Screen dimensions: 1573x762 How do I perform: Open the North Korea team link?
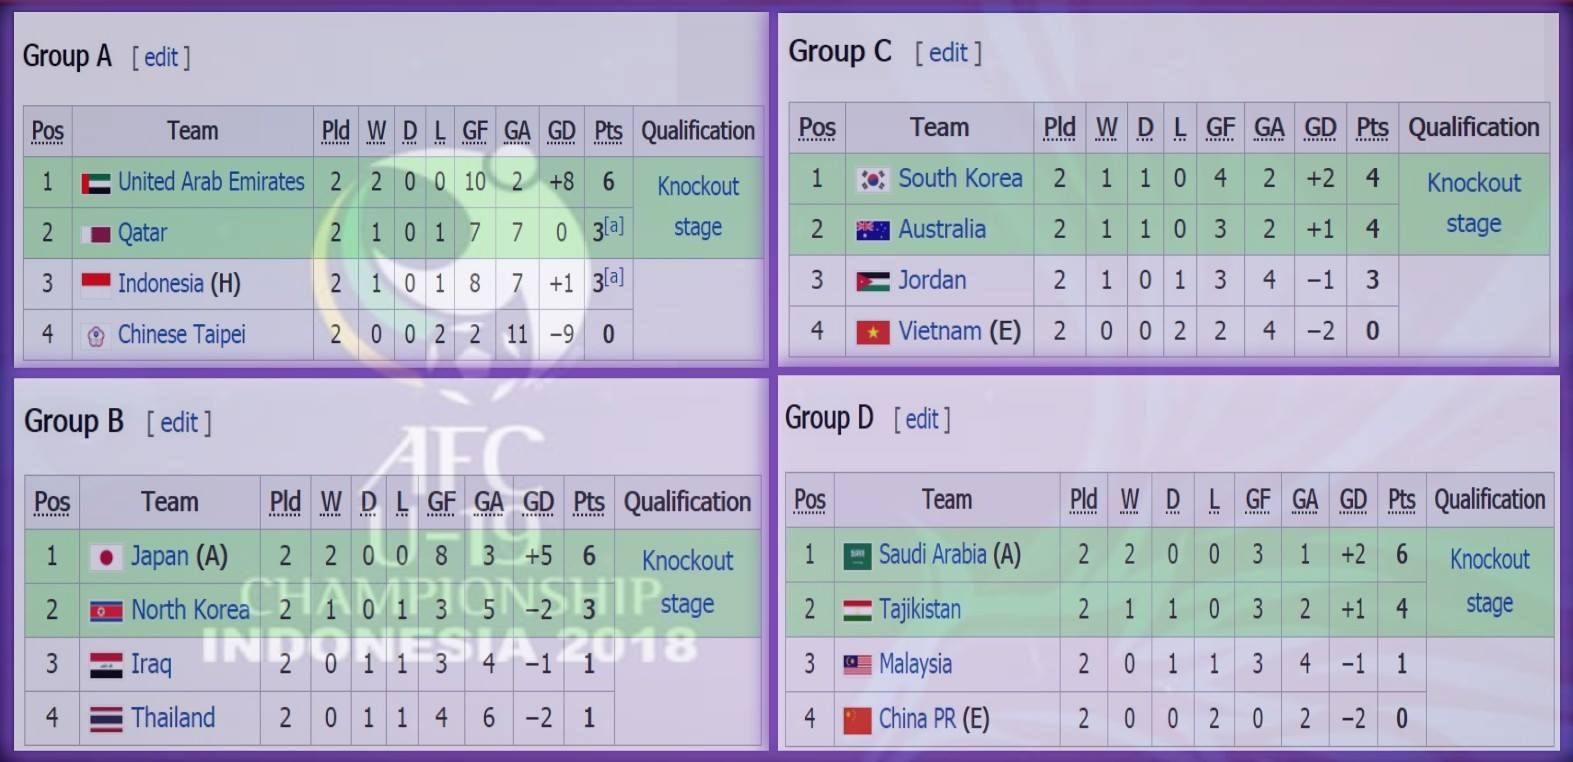[x=190, y=610]
